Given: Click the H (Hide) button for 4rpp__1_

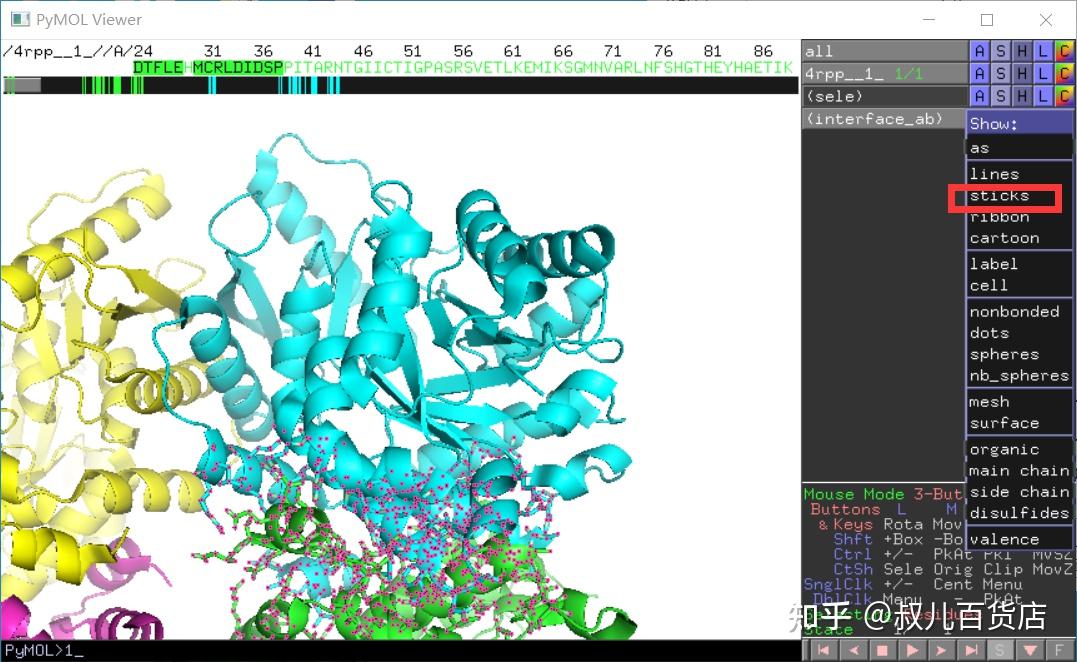Looking at the screenshot, I should click(x=1020, y=72).
